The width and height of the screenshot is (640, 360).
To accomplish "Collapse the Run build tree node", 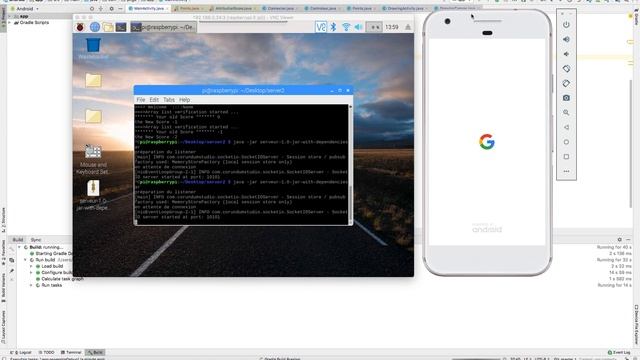I will click(25, 260).
